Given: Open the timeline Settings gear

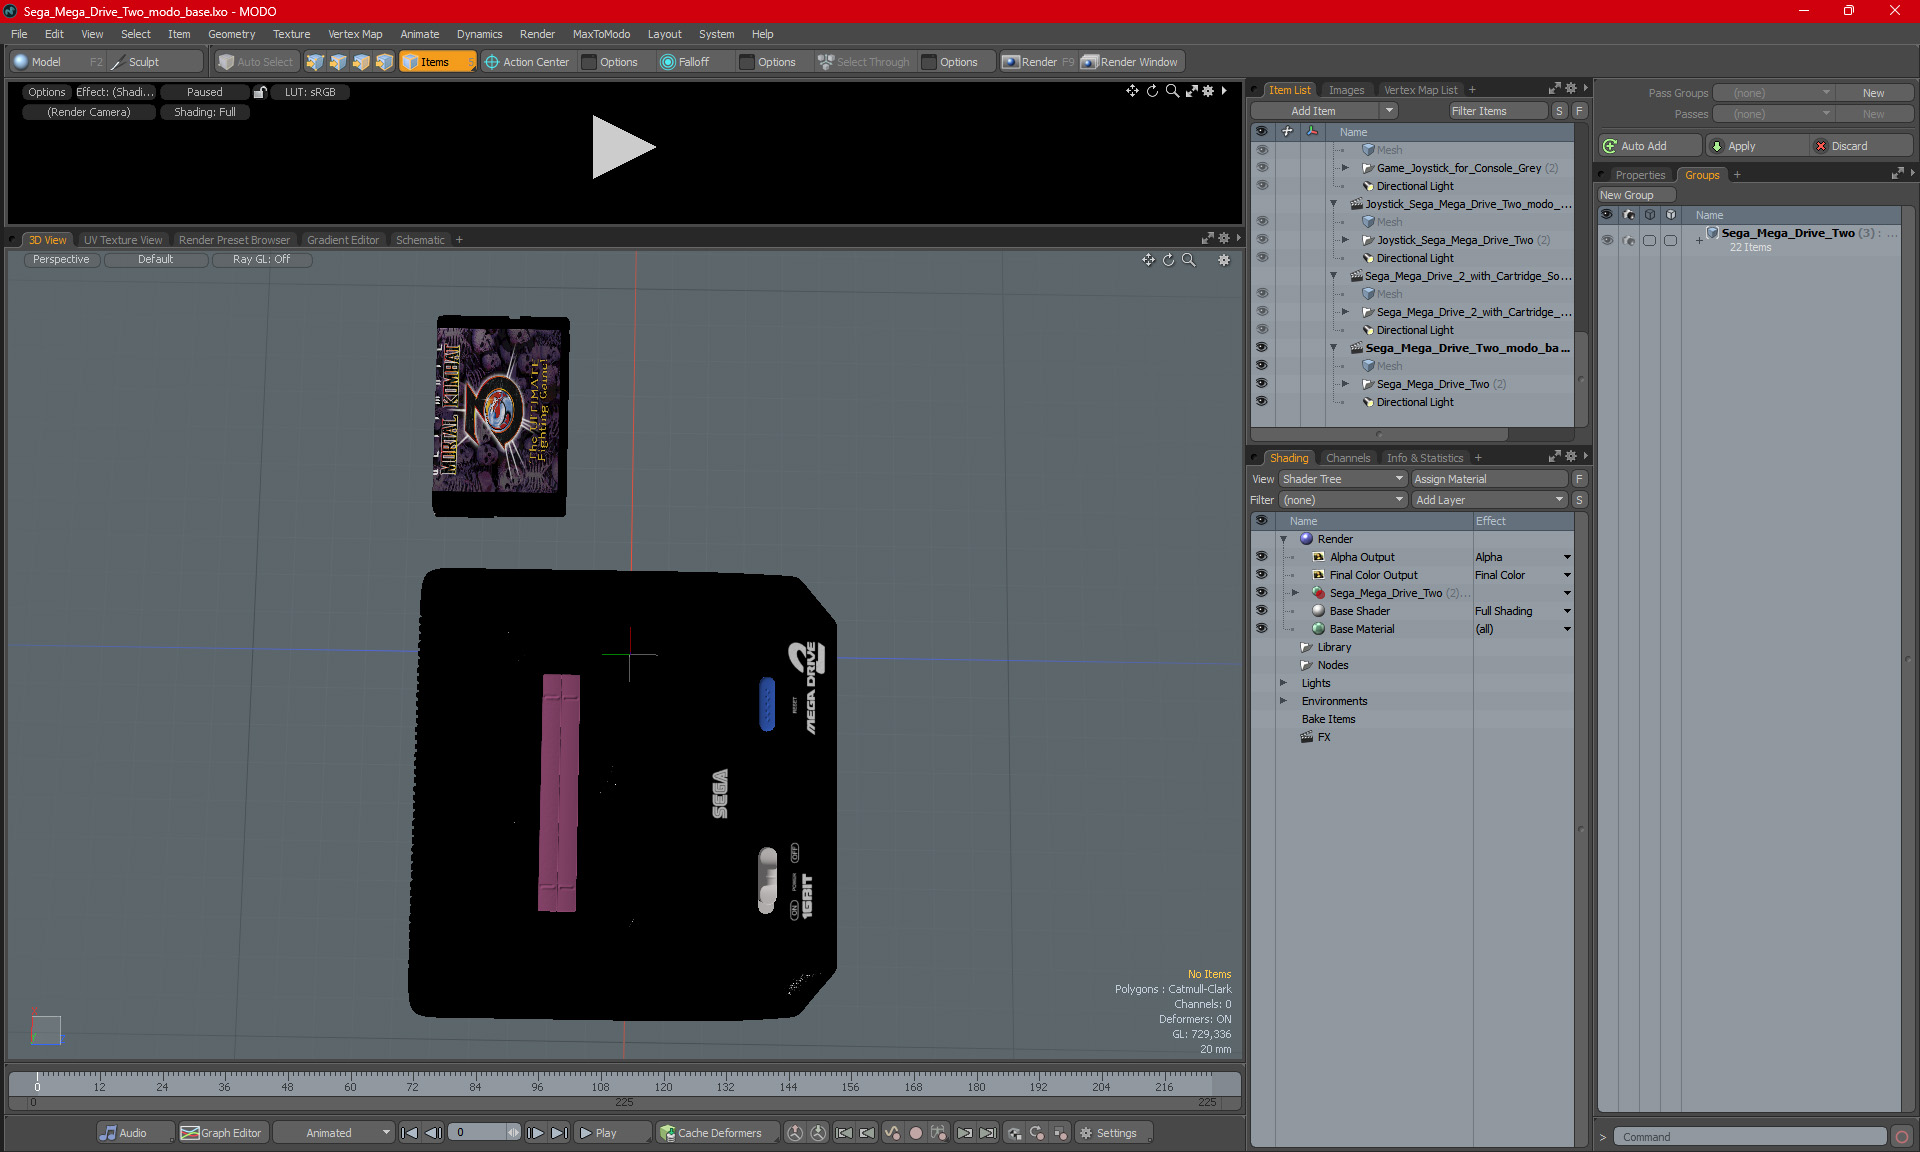Looking at the screenshot, I should [1086, 1133].
